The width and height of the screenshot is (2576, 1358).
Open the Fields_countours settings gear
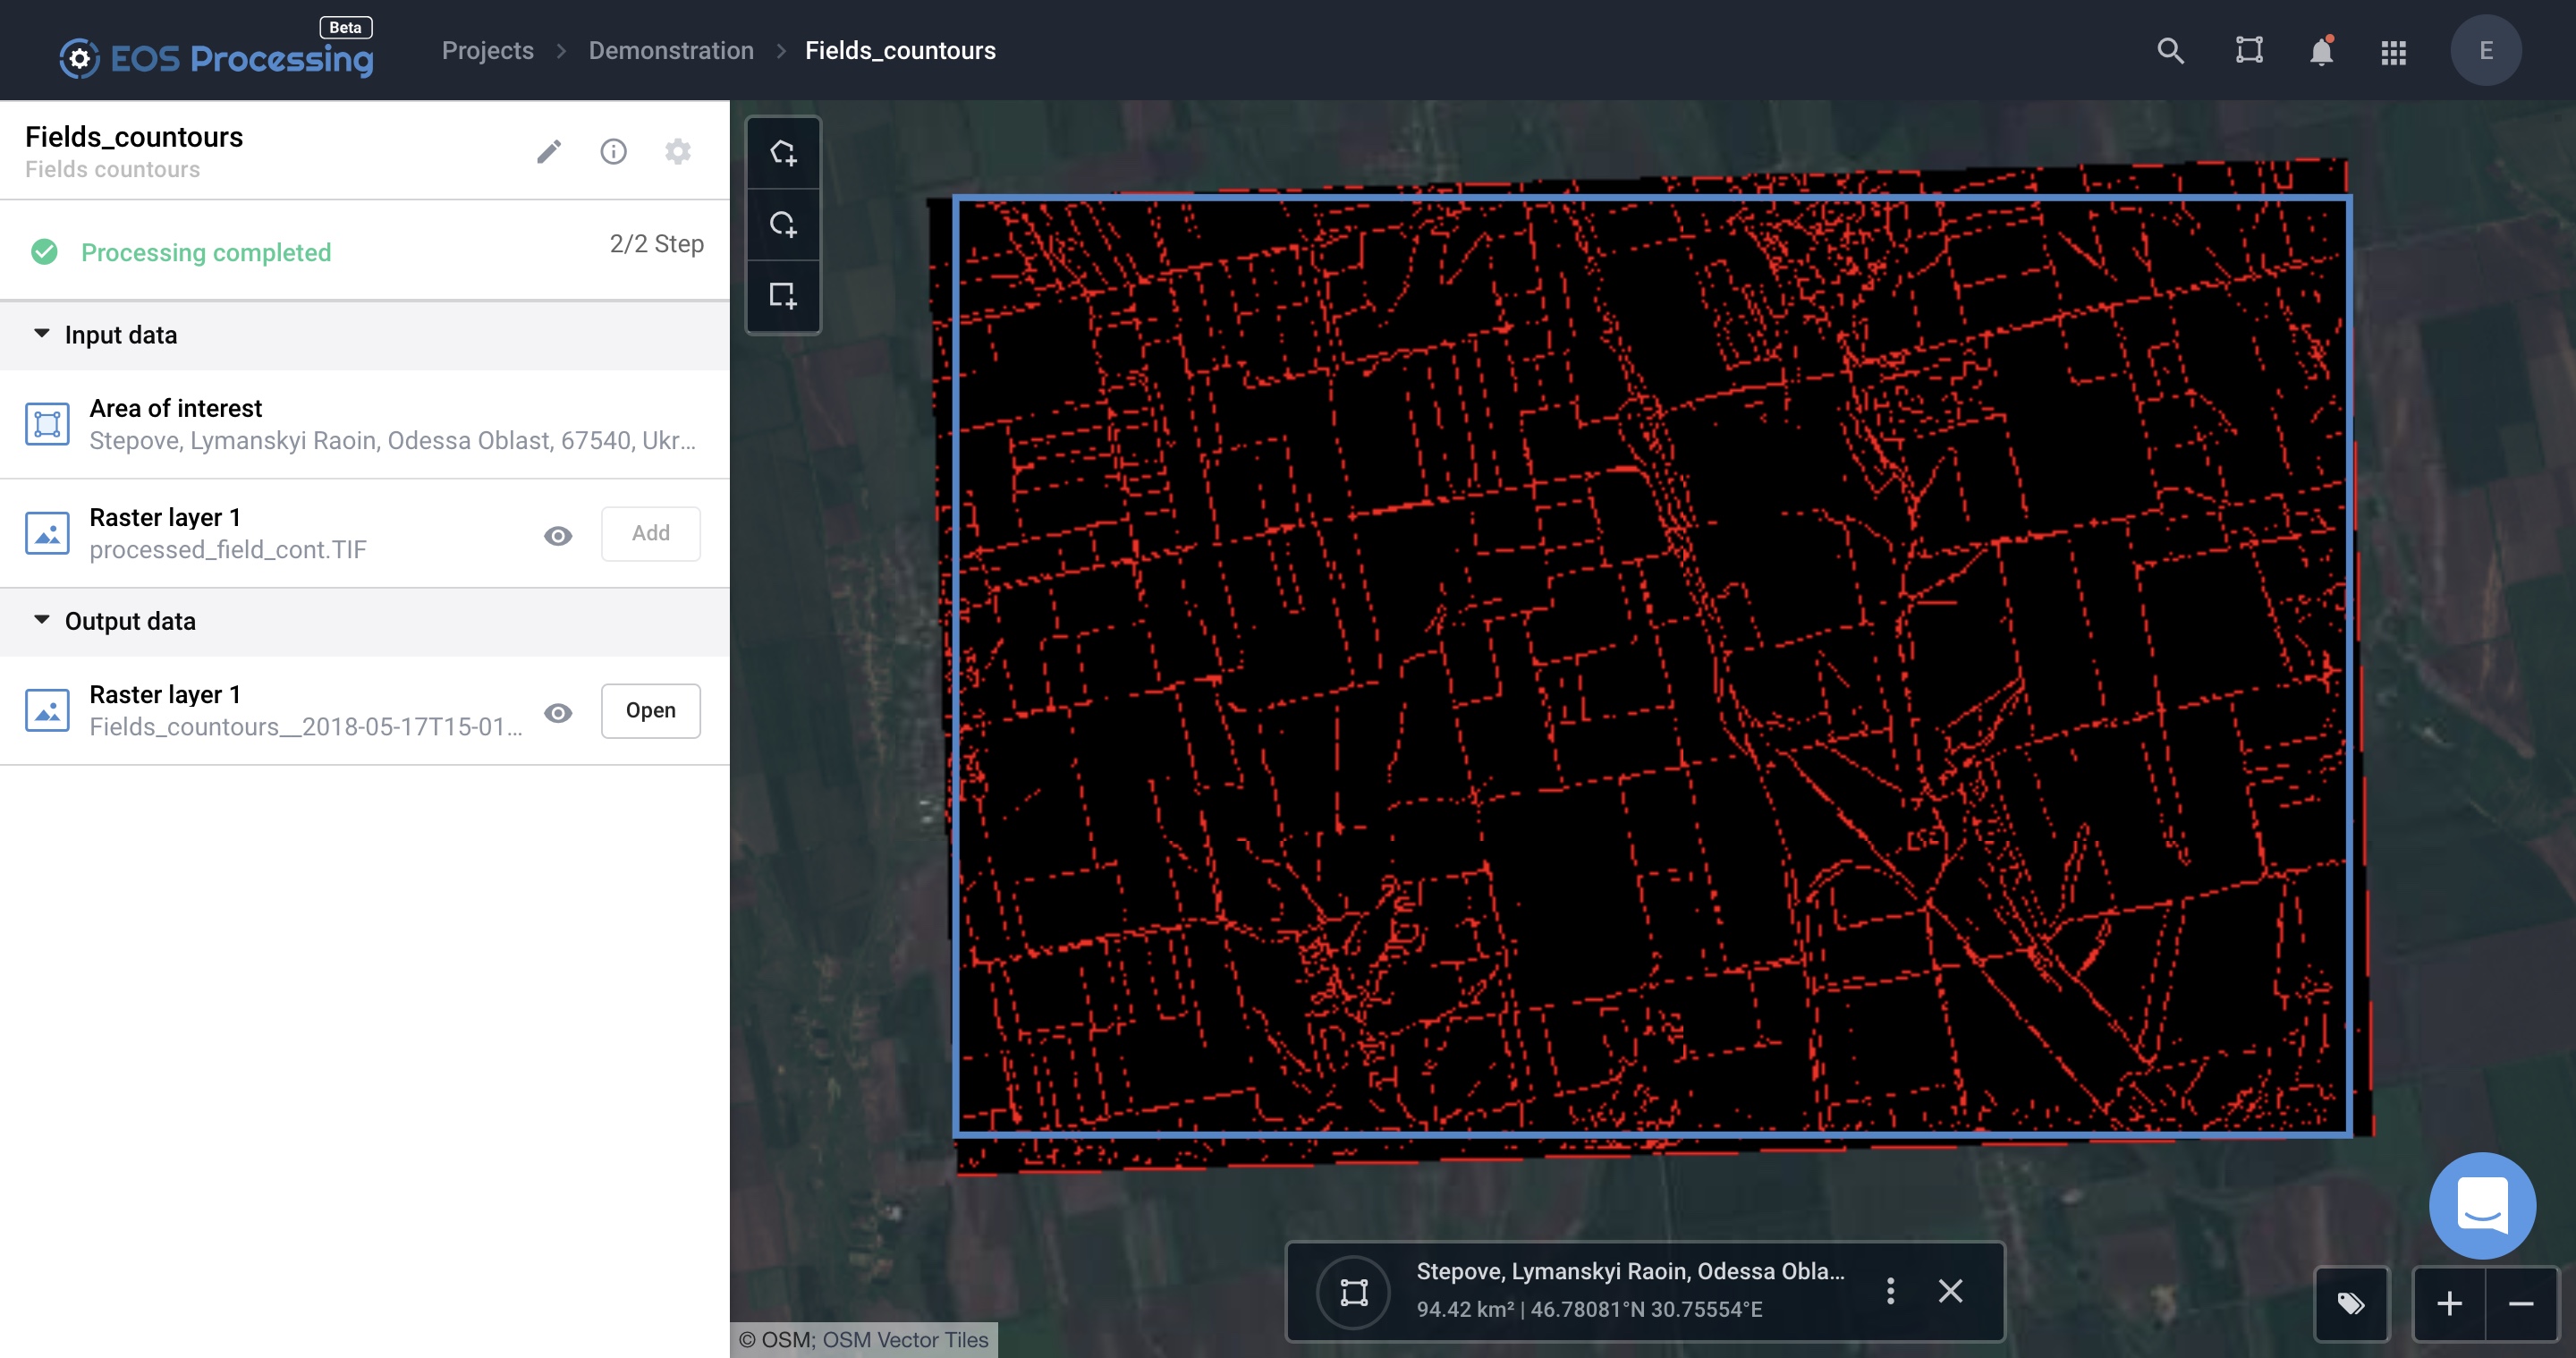pyautogui.click(x=678, y=151)
